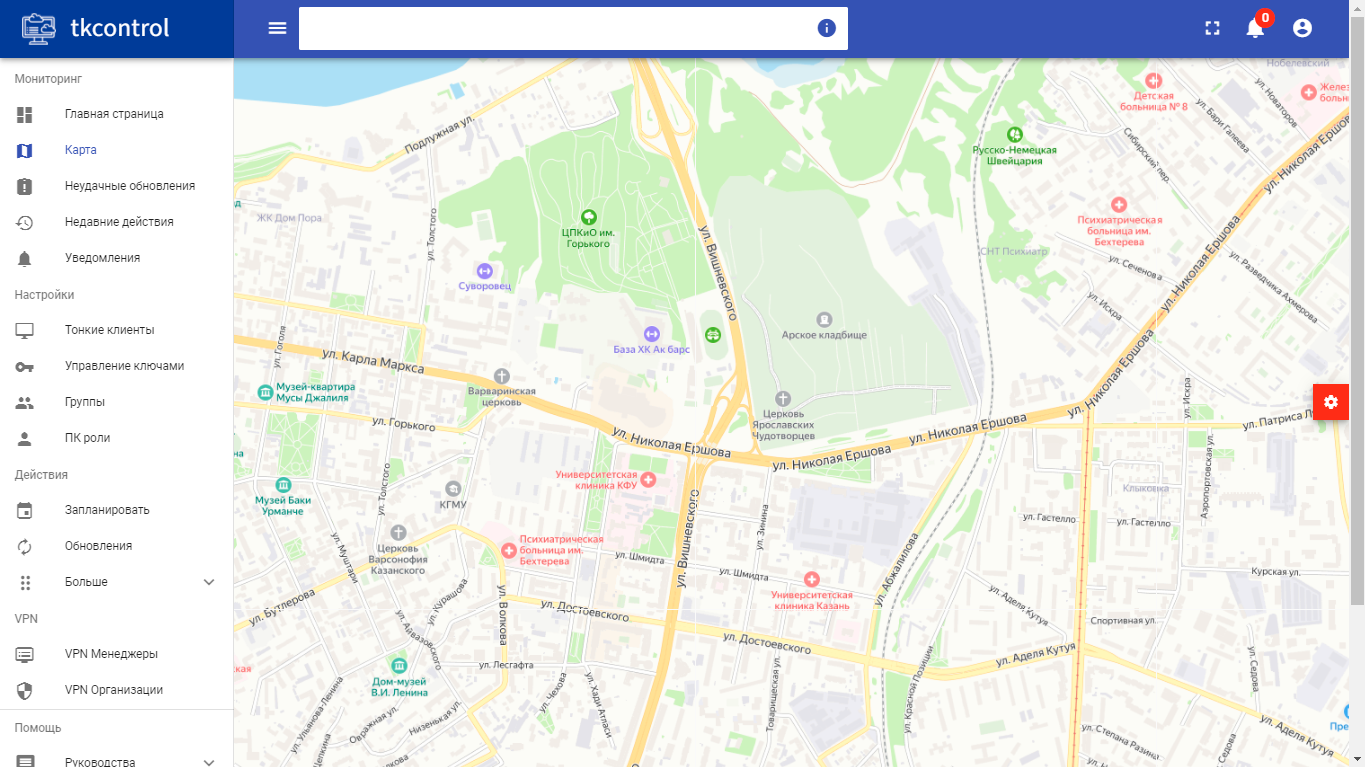Click the icon beside Руководства
Image resolution: width=1365 pixels, height=767 pixels.
pos(25,761)
